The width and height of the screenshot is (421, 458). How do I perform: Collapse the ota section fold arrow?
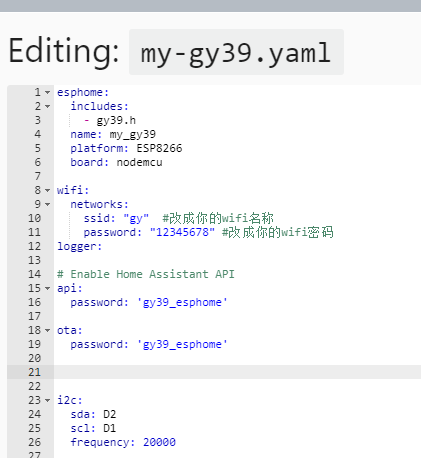click(47, 330)
